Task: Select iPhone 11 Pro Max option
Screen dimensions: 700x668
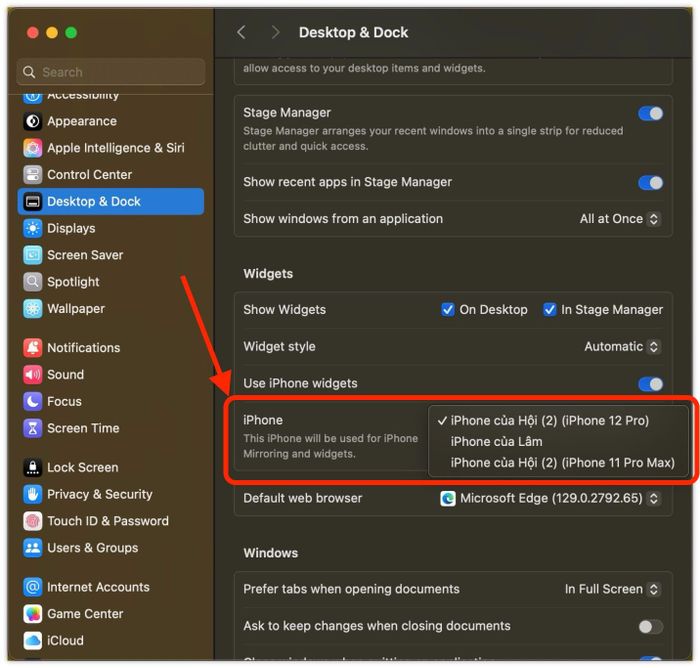Action: pos(562,462)
